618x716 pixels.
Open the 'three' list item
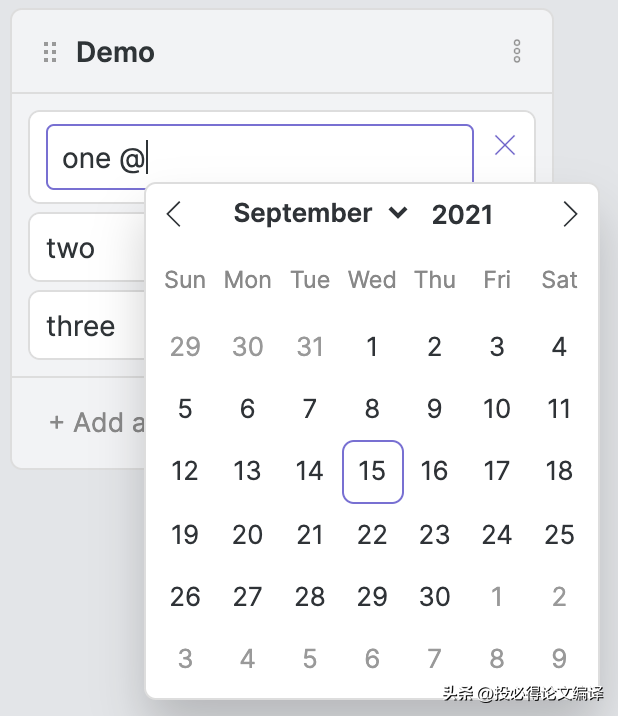coord(88,326)
